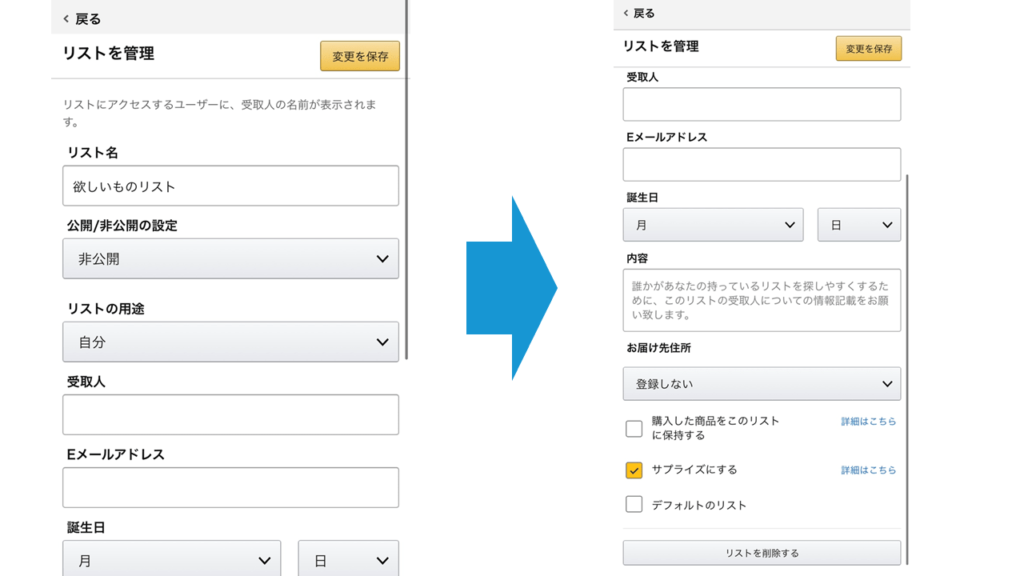Screen dimensions: 1024x576
Task: Tick the デフォルトのリスト checkbox
Action: [634, 505]
